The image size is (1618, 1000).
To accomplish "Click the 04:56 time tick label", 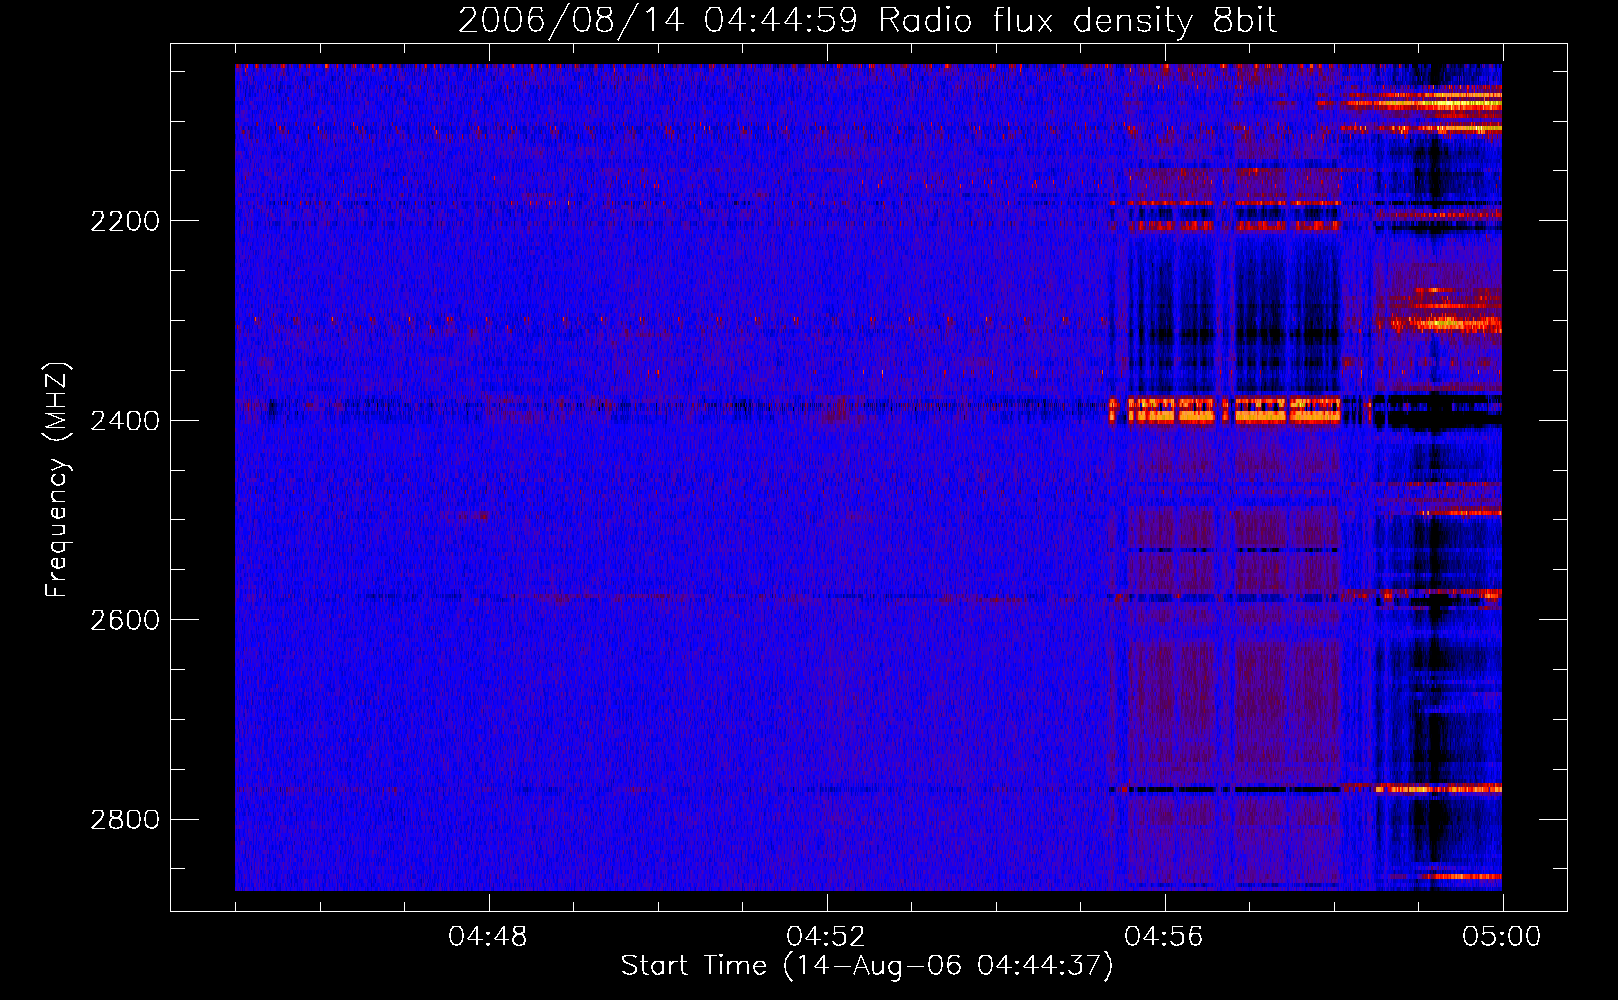I will click(x=1164, y=937).
